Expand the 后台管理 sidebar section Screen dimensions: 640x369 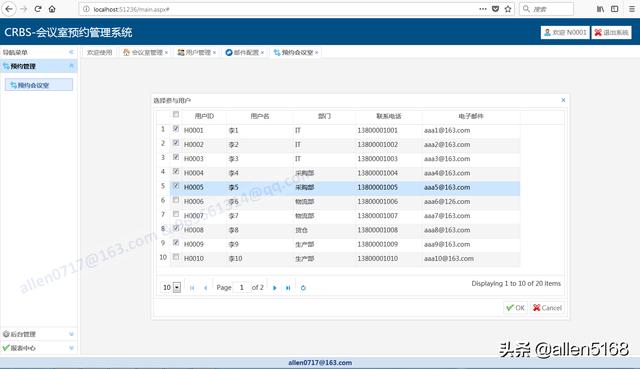point(38,334)
